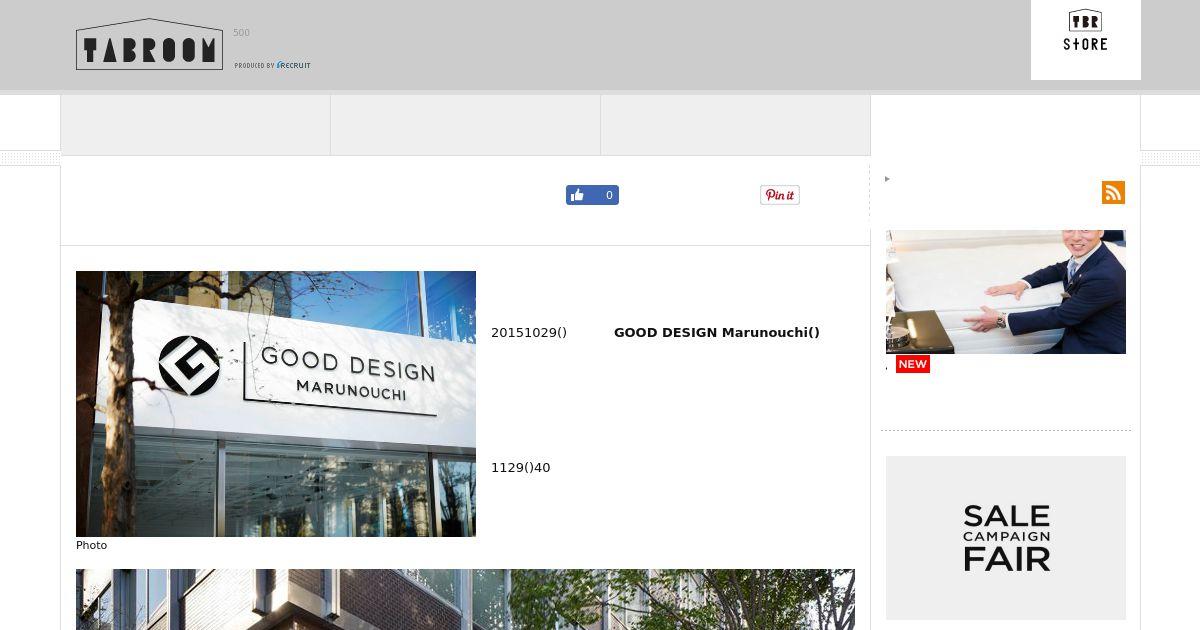Click the TABROOM logo
Image resolution: width=1200 pixels, height=630 pixels.
[149, 44]
